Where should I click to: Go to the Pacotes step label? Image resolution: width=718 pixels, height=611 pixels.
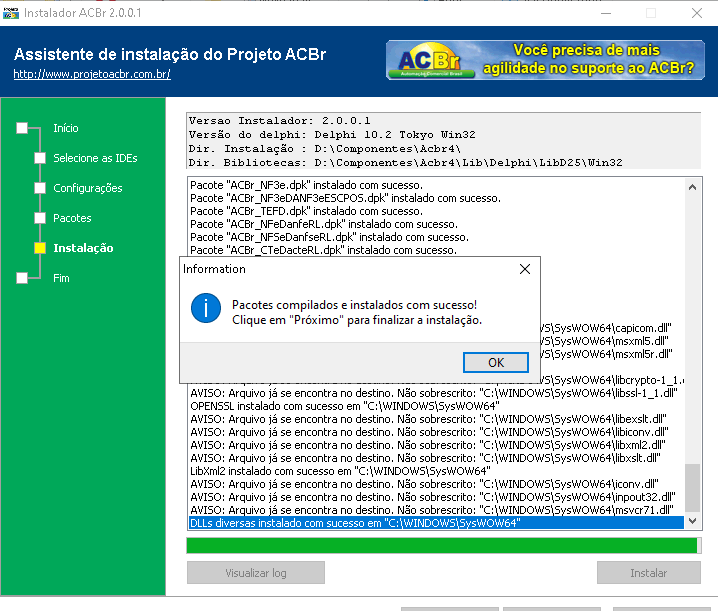tap(72, 218)
